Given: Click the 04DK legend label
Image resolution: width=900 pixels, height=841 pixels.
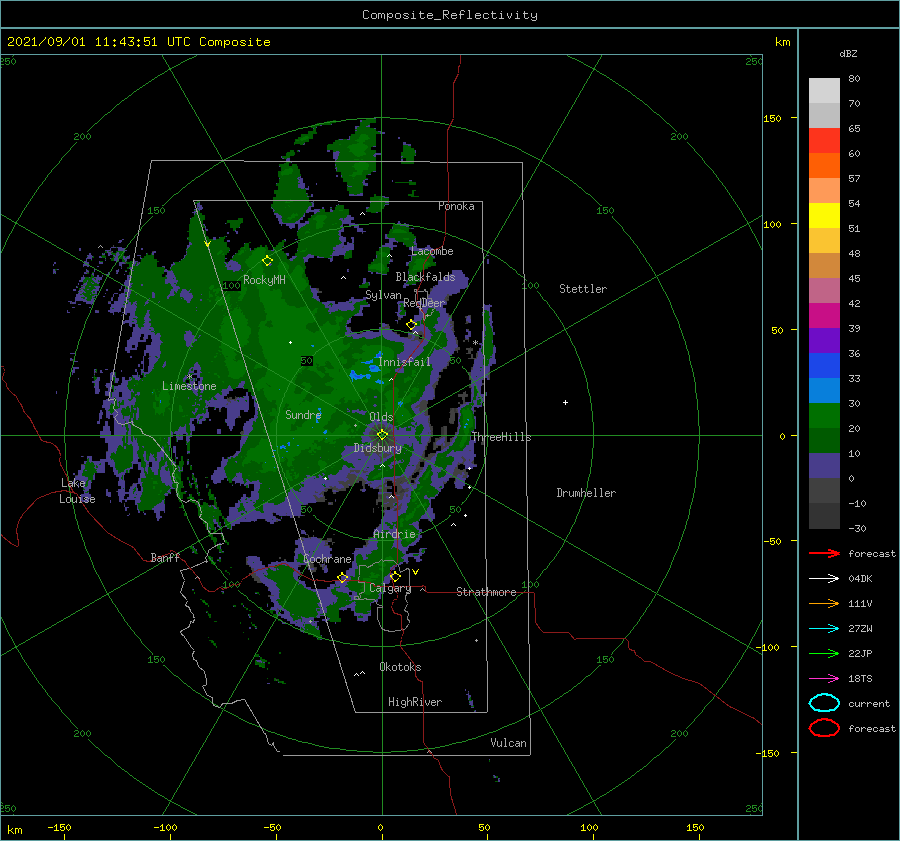Looking at the screenshot, I should (860, 579).
